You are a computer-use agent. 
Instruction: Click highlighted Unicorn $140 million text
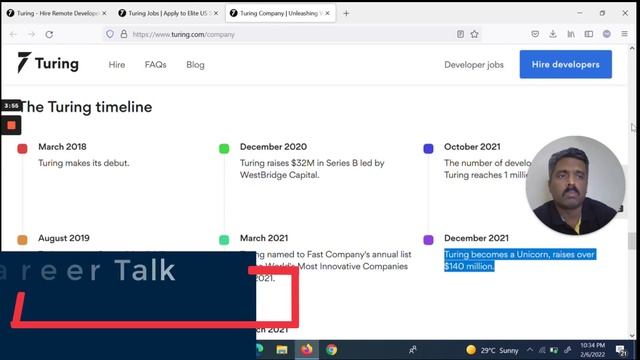[520, 260]
